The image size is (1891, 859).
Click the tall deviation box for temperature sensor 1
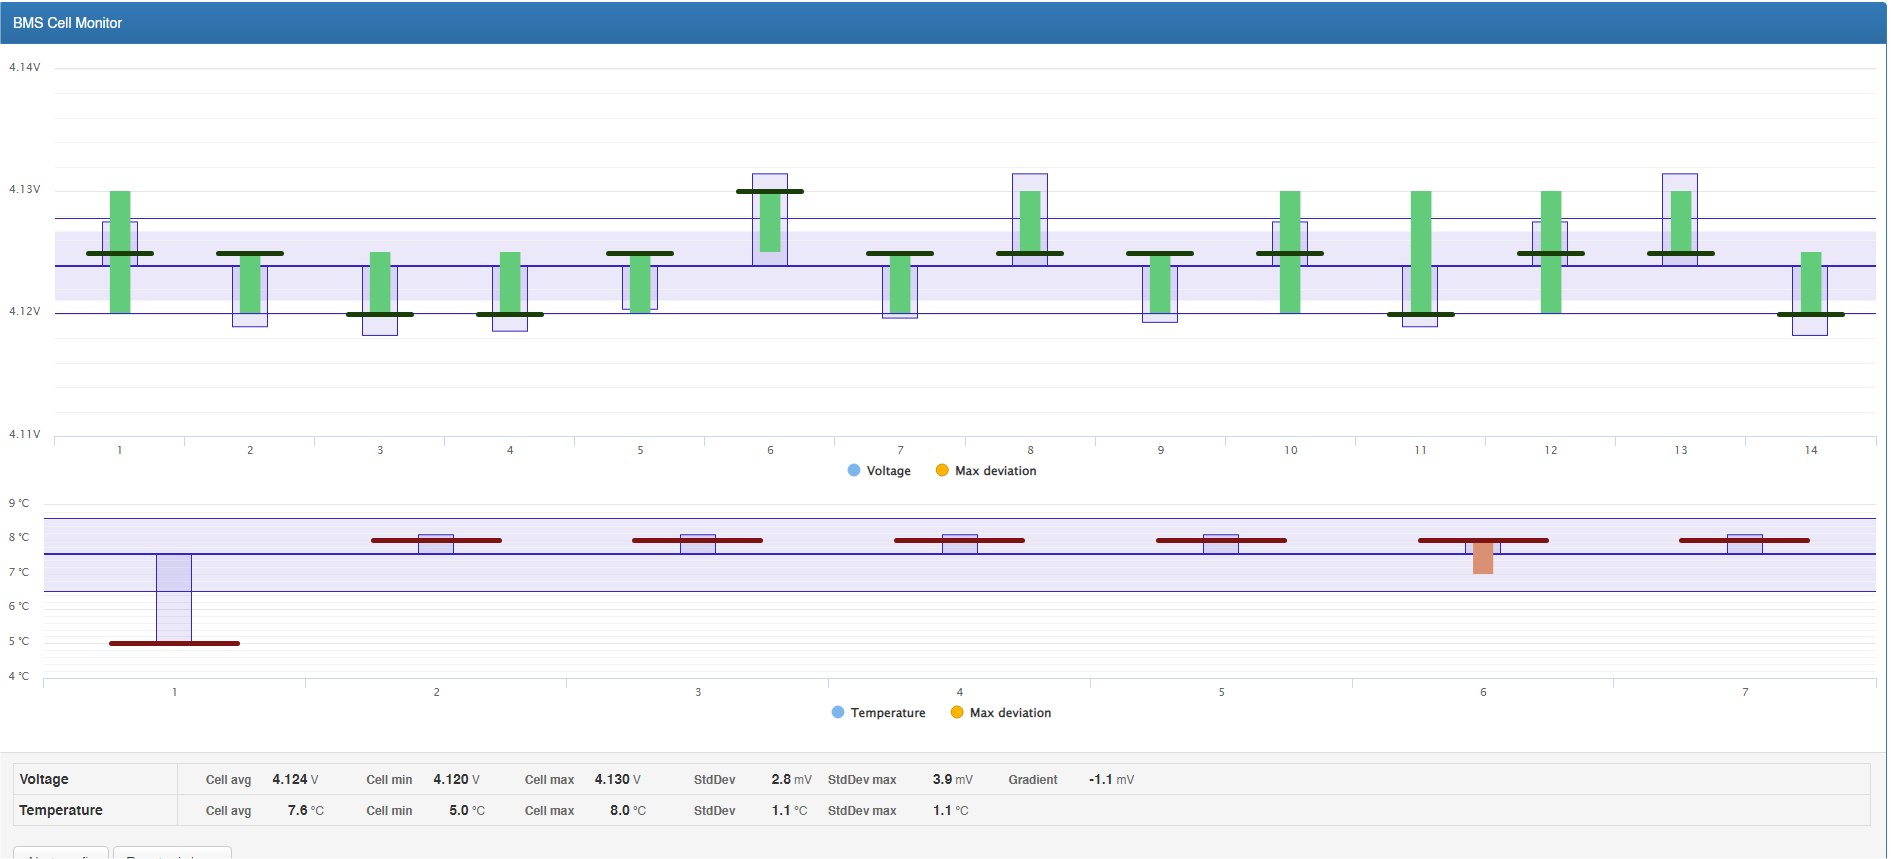coord(174,597)
